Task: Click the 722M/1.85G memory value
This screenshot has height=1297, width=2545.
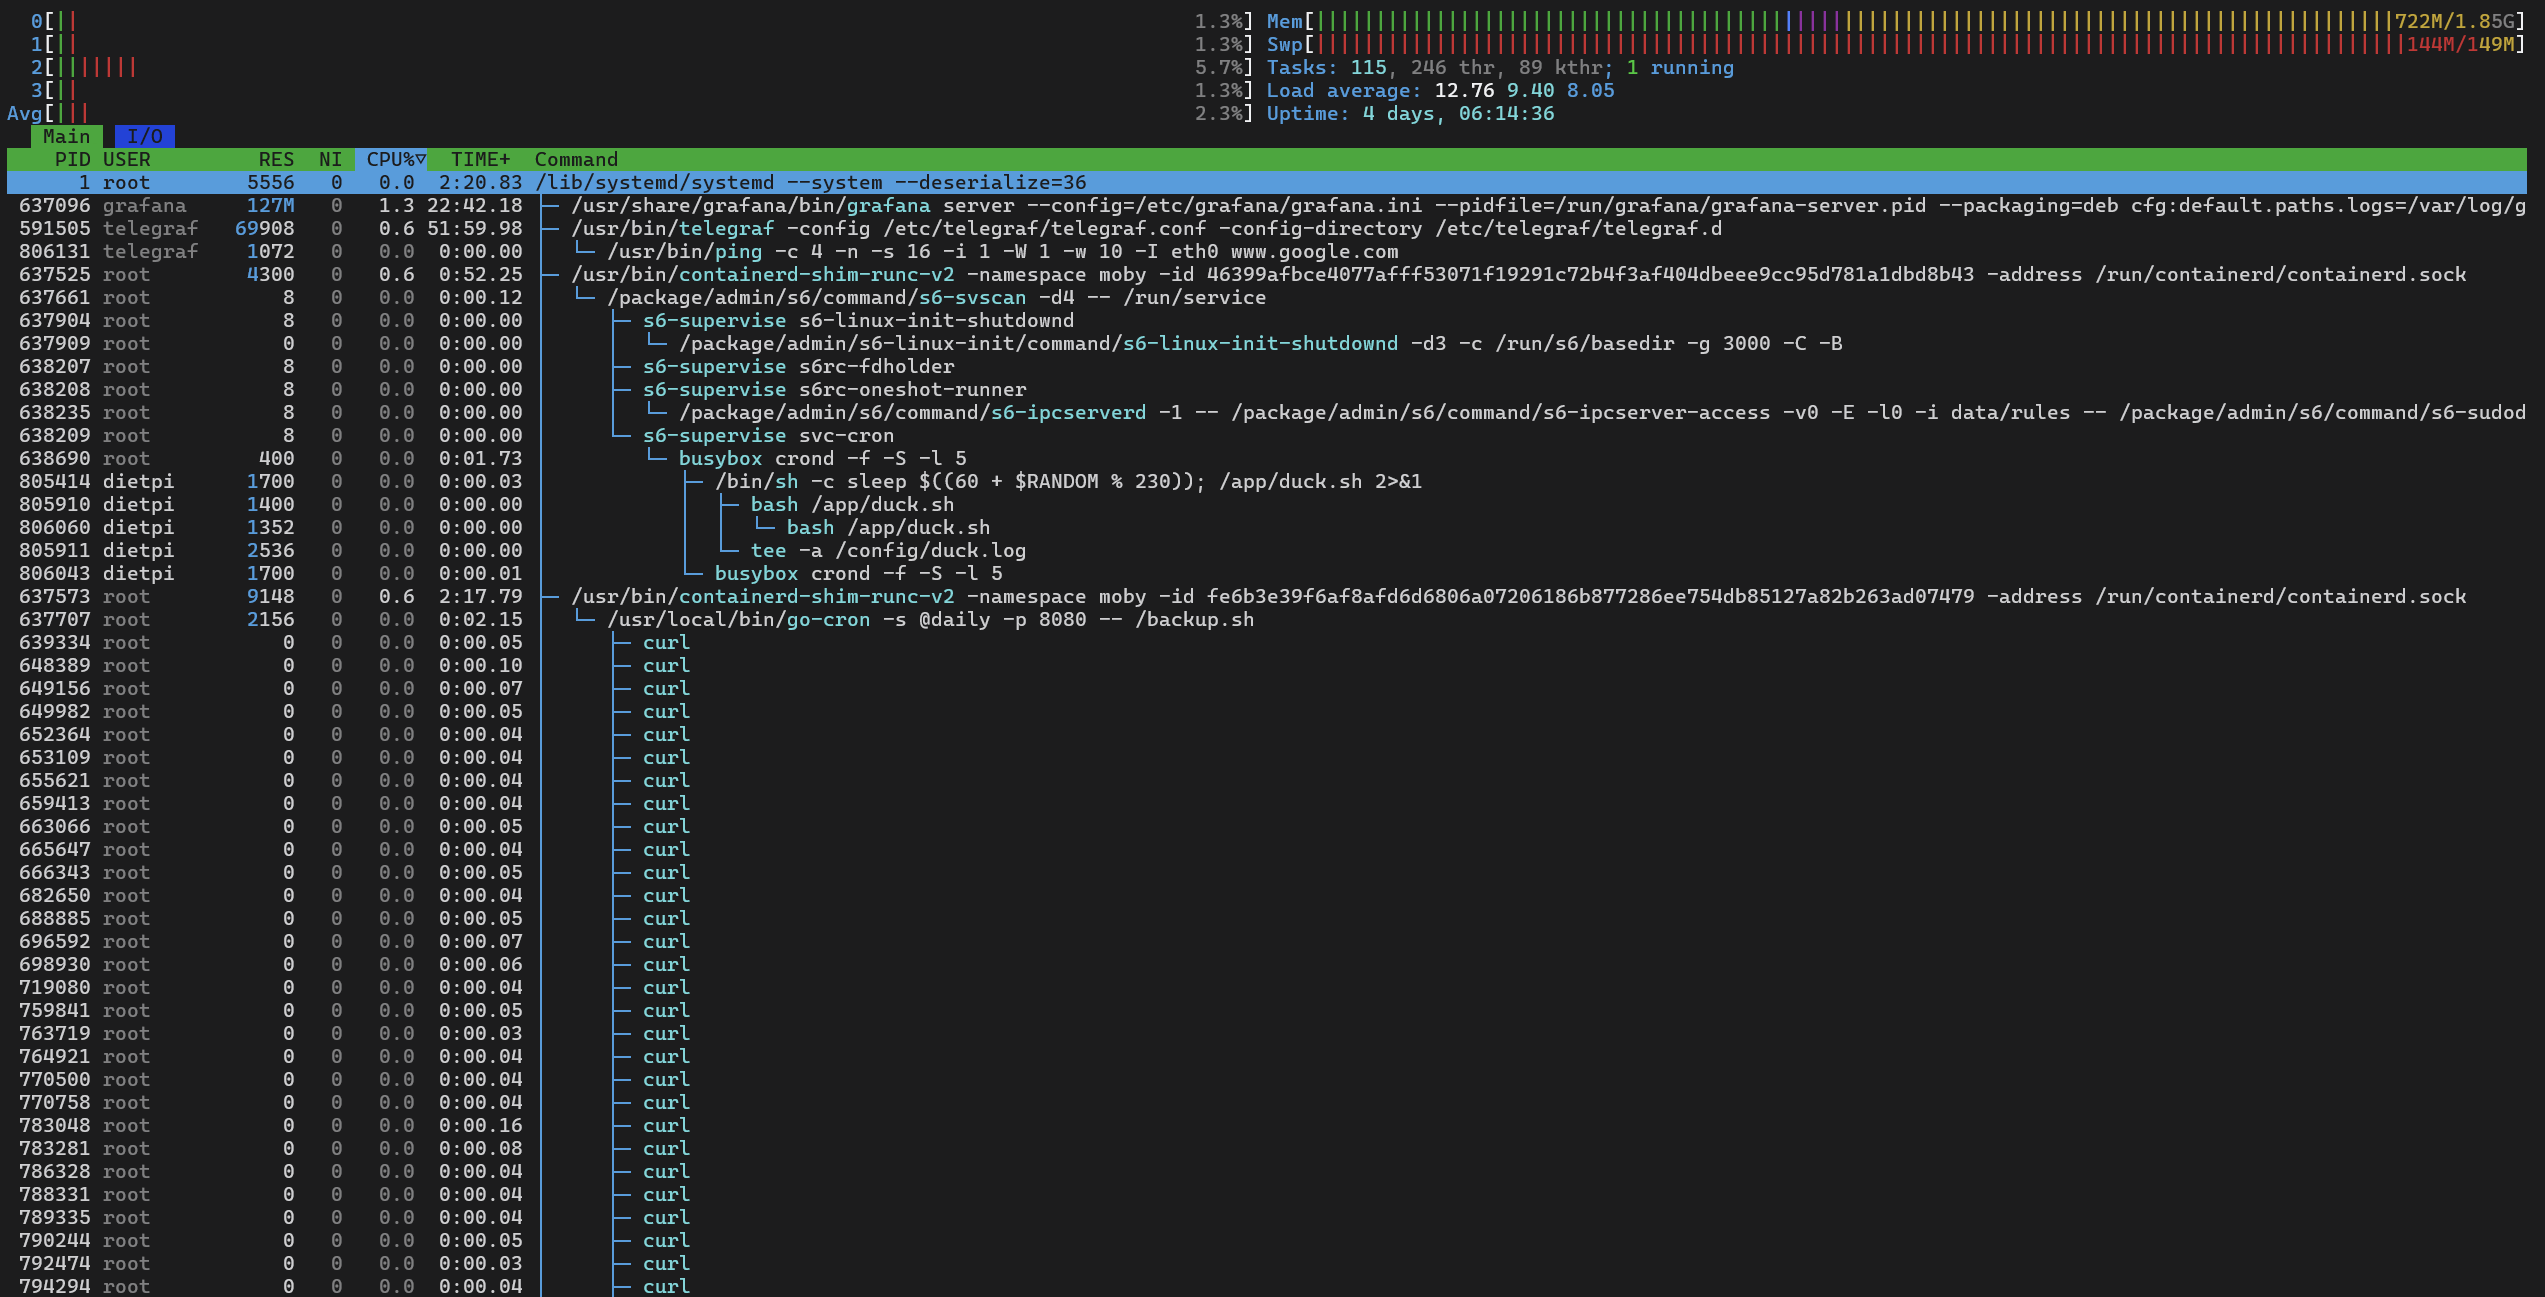Action: [2454, 21]
